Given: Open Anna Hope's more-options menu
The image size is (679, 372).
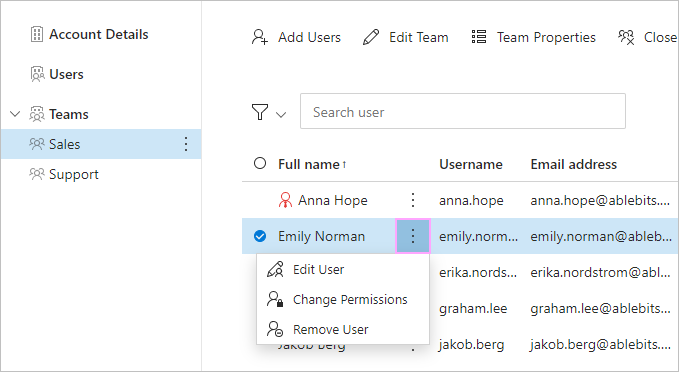Looking at the screenshot, I should coord(413,200).
